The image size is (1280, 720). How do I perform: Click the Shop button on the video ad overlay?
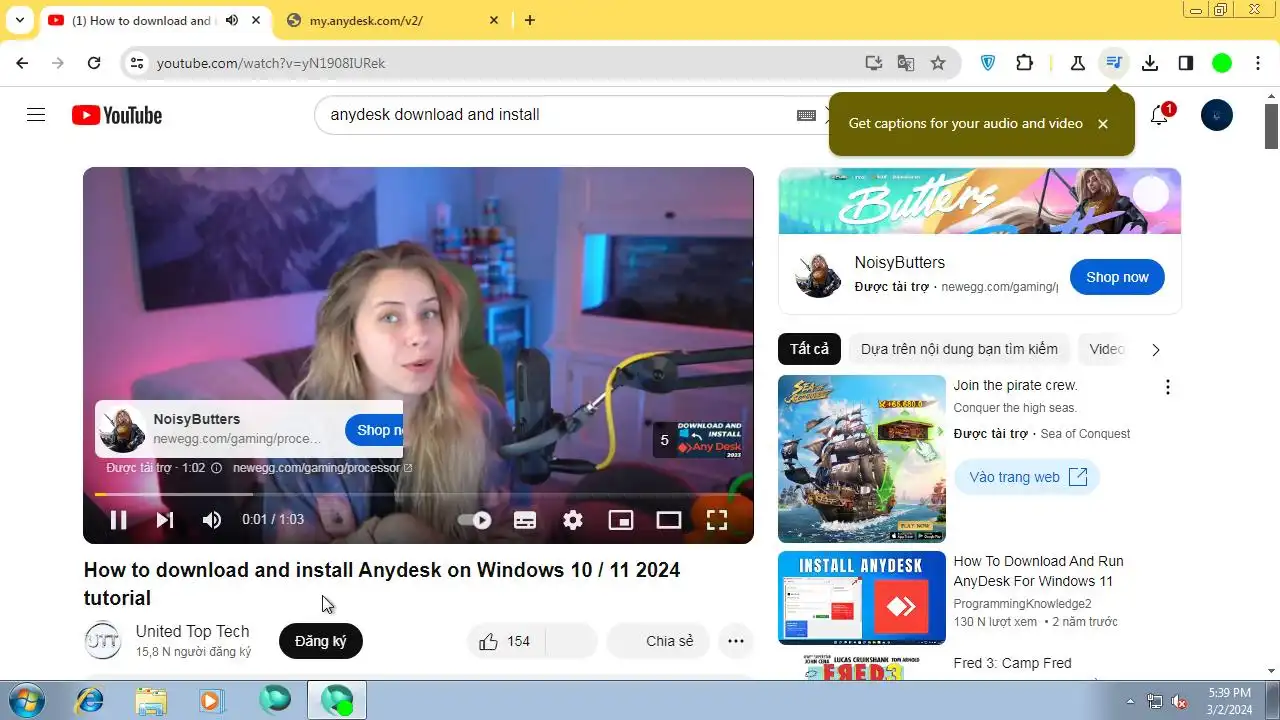(x=374, y=430)
